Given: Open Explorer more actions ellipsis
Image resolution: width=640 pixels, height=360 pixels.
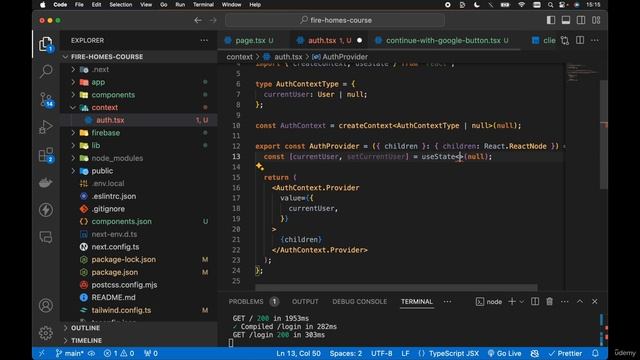Looking at the screenshot, I should (x=204, y=40).
